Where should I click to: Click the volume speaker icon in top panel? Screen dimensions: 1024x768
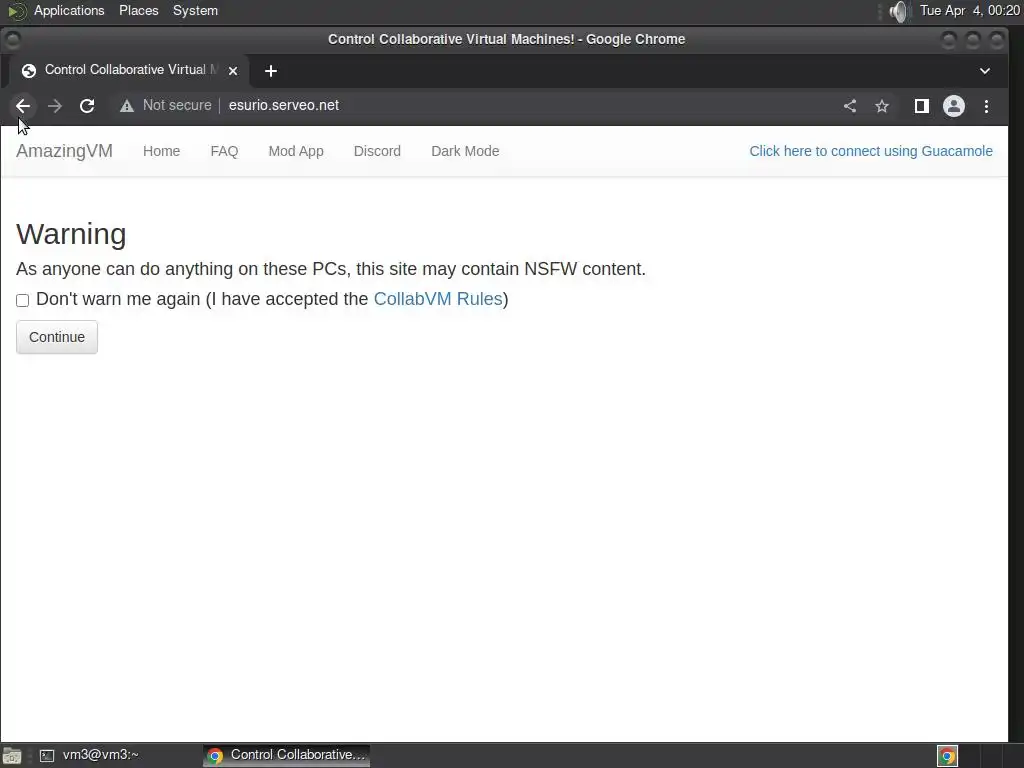click(x=899, y=11)
